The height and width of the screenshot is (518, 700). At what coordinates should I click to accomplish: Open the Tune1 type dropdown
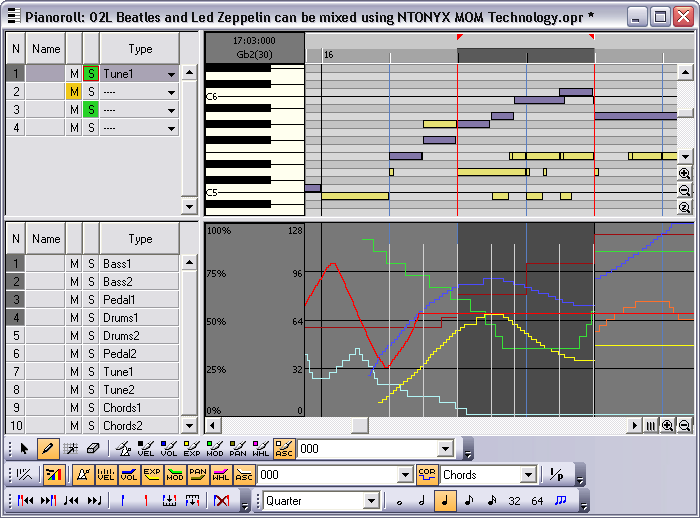[171, 74]
